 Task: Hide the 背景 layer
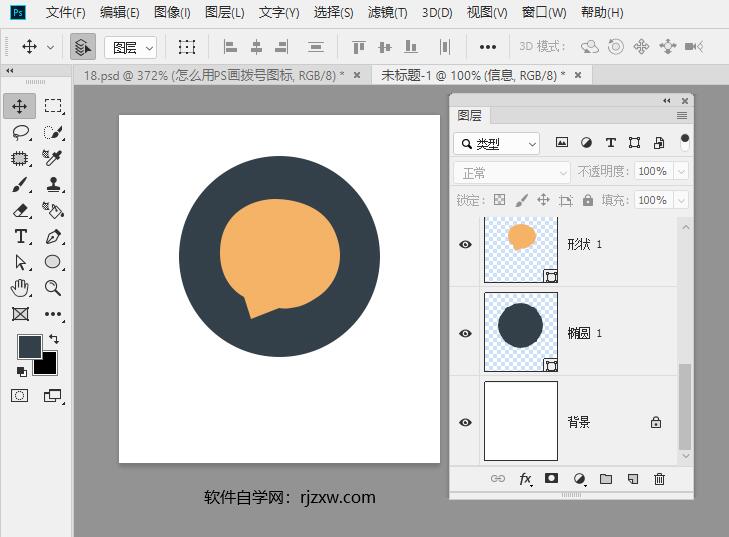[x=465, y=423]
